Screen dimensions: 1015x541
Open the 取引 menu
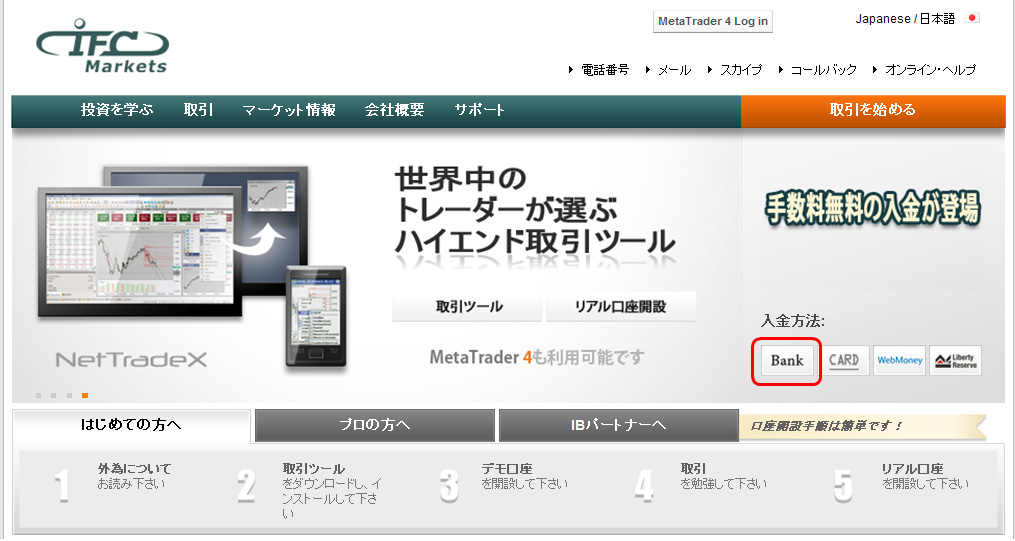coord(198,110)
